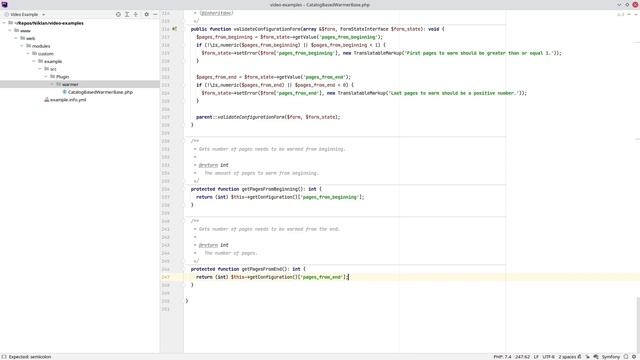640x360 pixels.
Task: Collapse the warmer folder arrow
Action: tap(52, 84)
